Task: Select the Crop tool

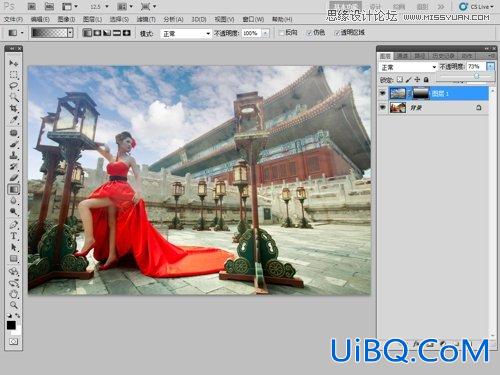Action: click(x=13, y=108)
